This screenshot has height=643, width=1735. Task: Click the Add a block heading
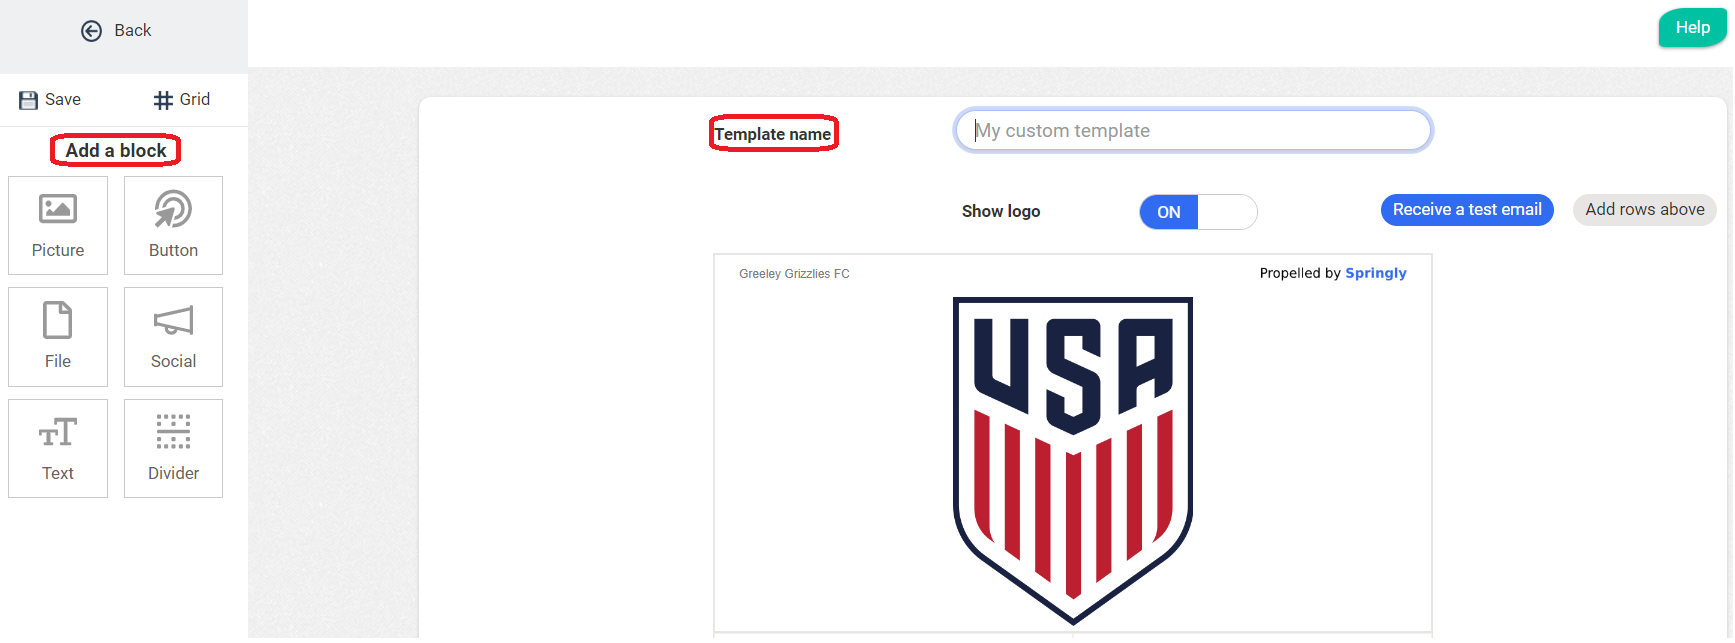pos(116,151)
